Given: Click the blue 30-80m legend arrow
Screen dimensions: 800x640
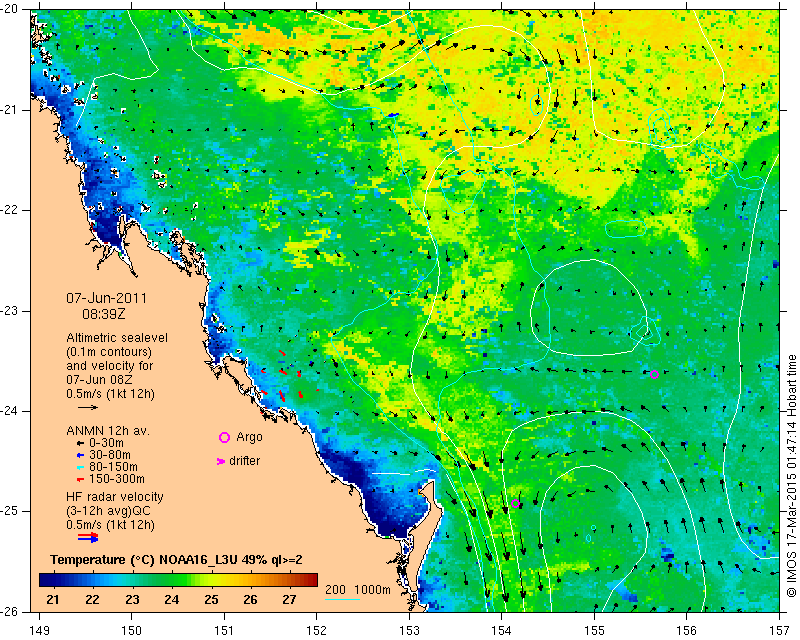Looking at the screenshot, I should pos(81,455).
